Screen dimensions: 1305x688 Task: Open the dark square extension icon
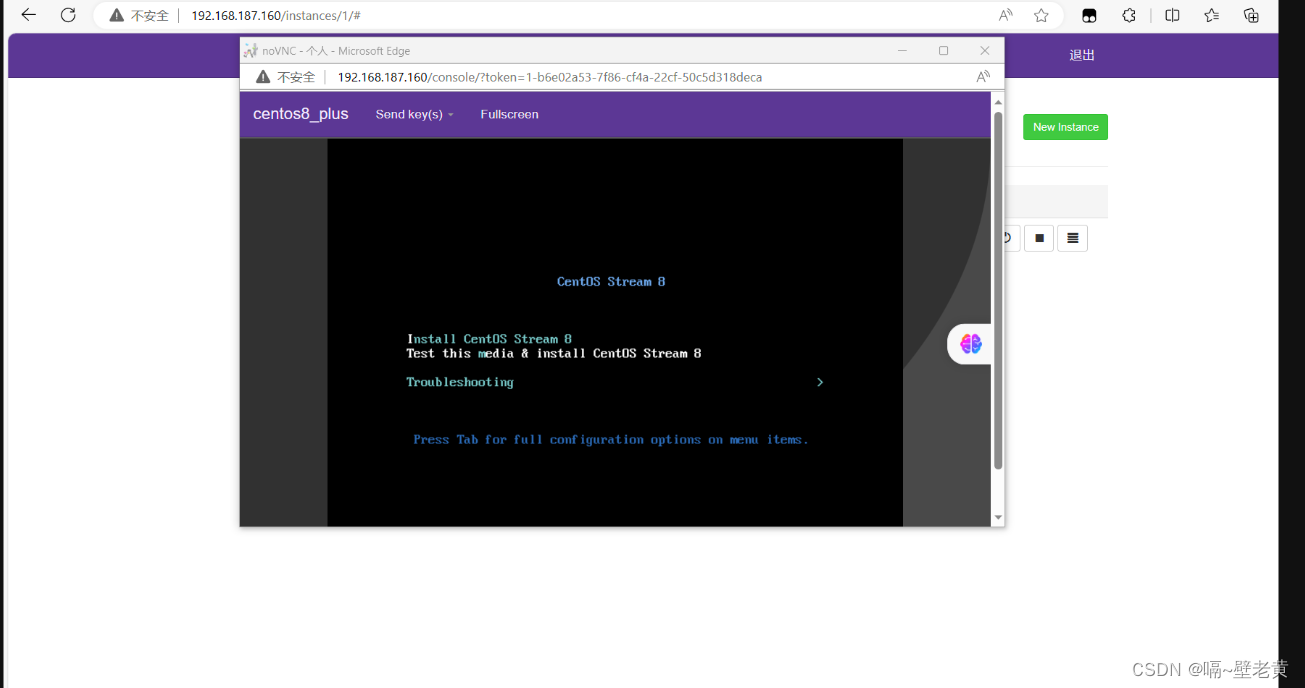[x=1090, y=16]
